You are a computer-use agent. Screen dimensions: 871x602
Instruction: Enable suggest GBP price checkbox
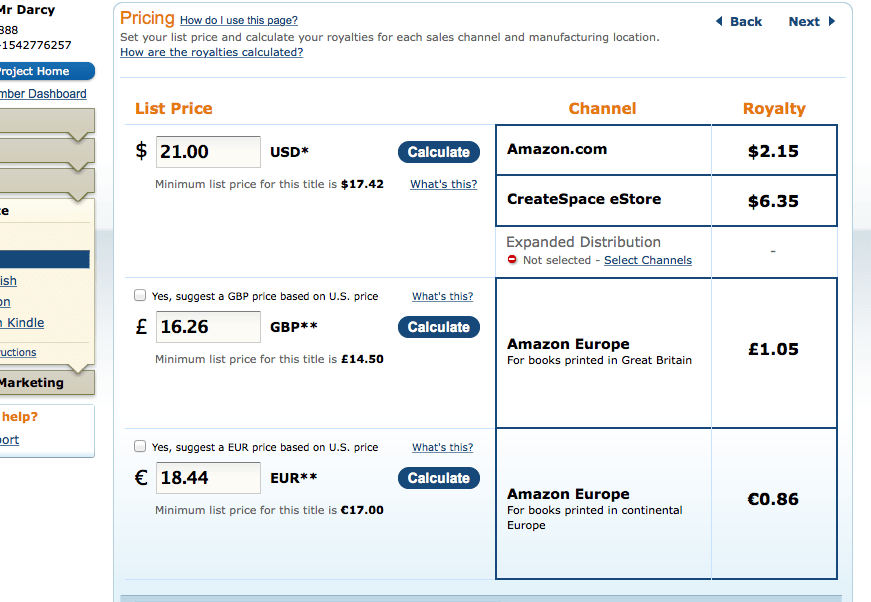click(140, 296)
